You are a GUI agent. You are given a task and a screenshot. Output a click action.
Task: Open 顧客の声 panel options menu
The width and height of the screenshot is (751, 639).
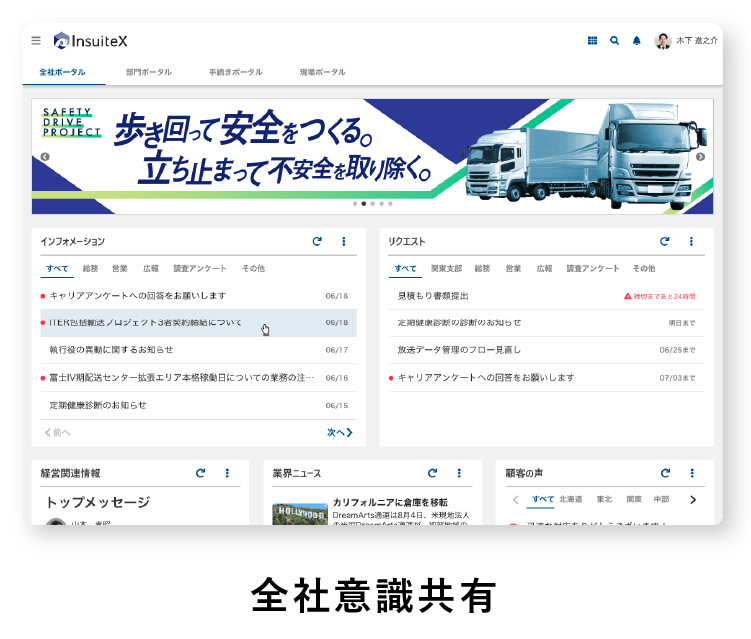click(692, 473)
